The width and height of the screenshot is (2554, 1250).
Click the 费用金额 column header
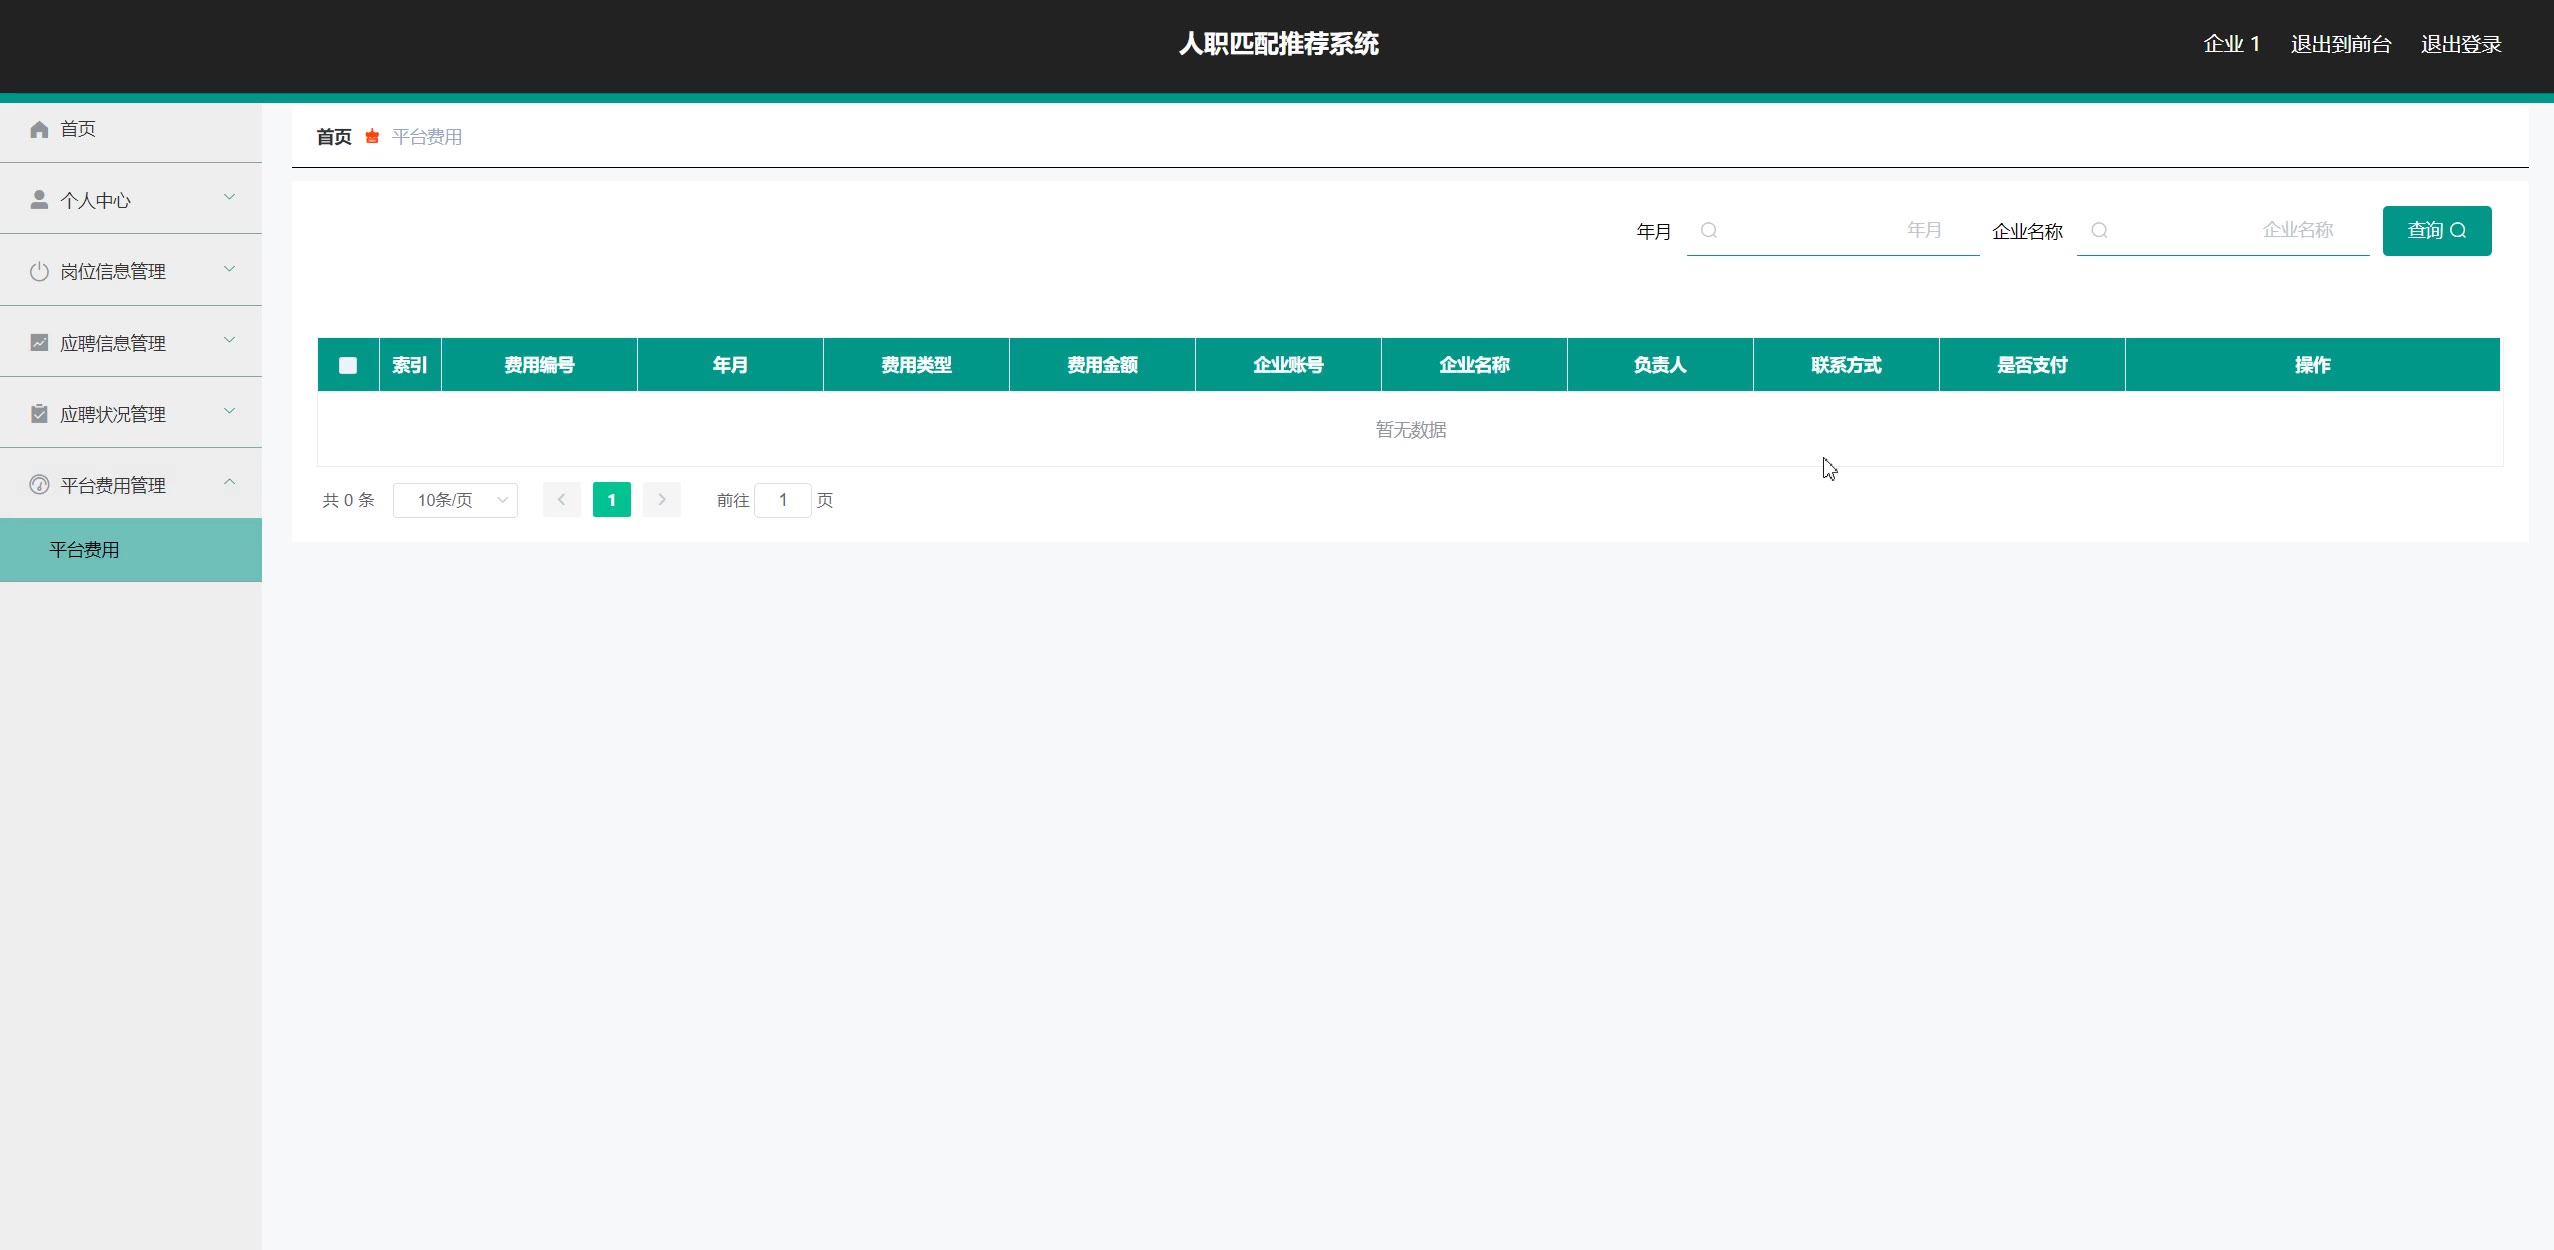coord(1102,365)
